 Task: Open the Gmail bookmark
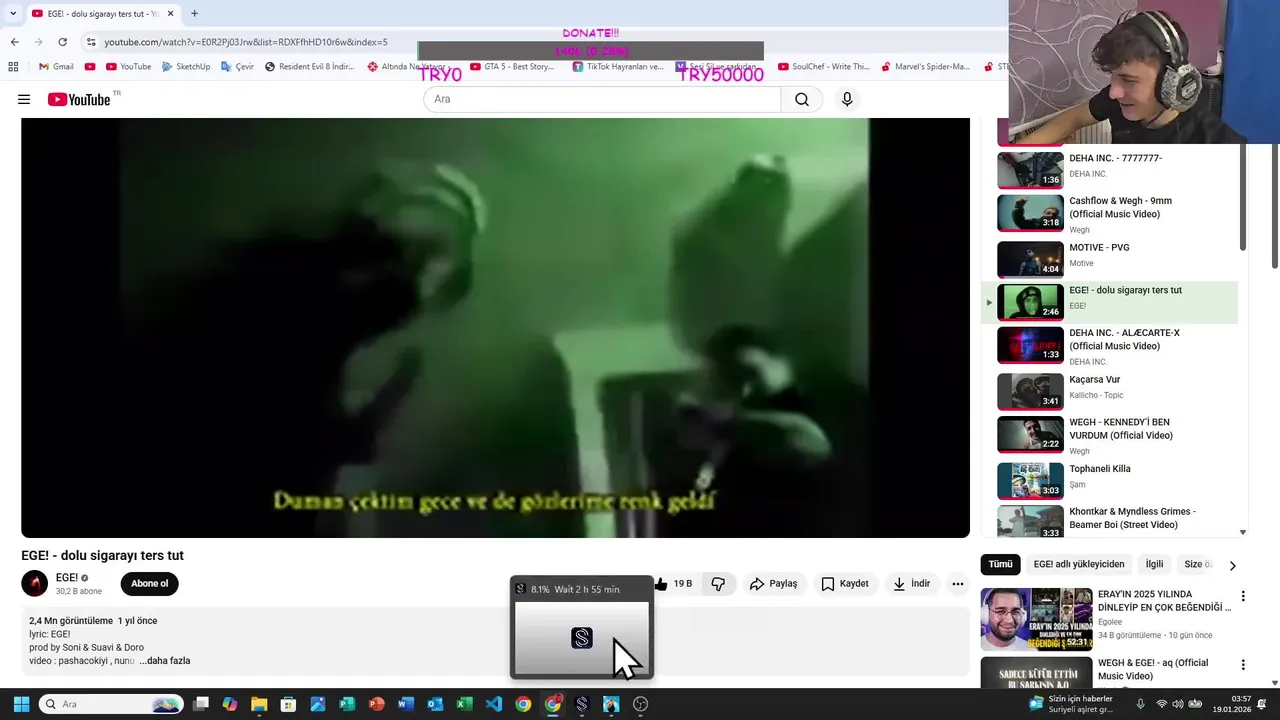point(56,67)
